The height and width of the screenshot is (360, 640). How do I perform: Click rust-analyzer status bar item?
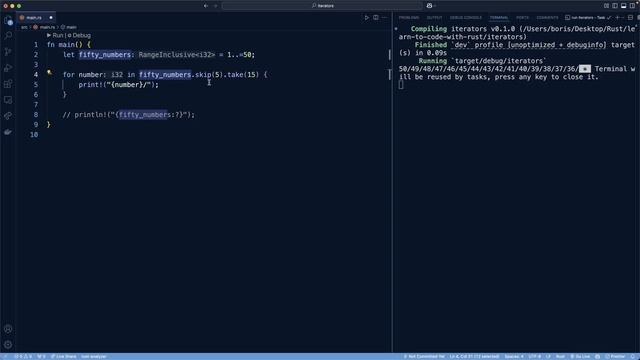pyautogui.click(x=94, y=356)
